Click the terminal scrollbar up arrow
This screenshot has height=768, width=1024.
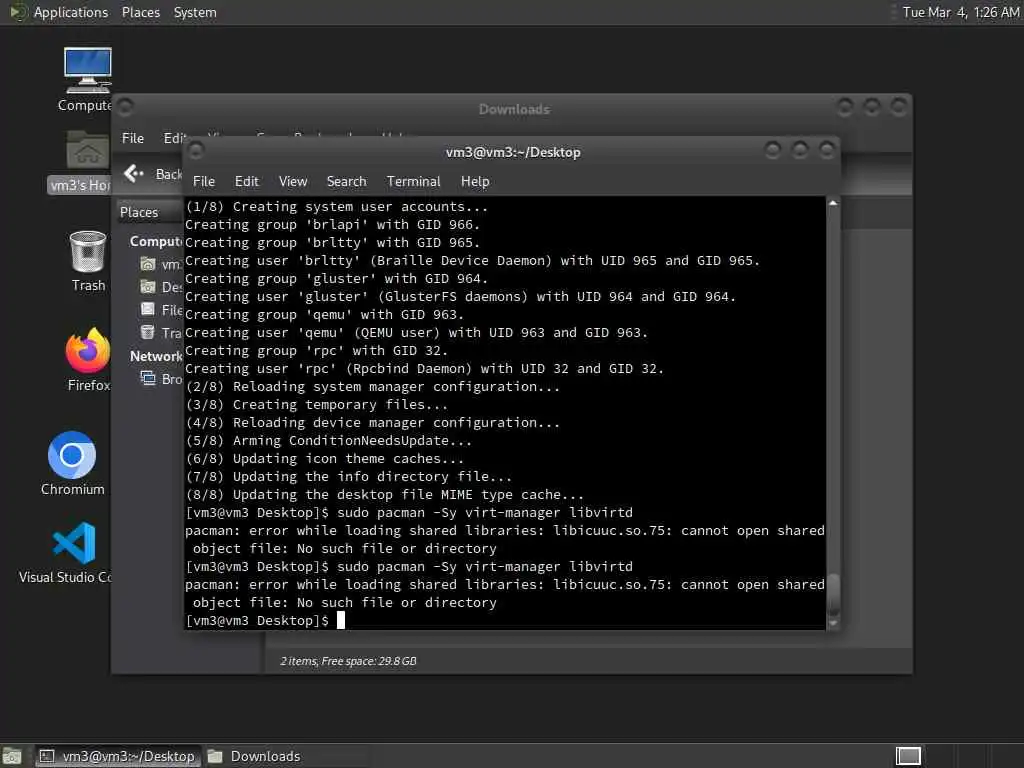[x=833, y=203]
